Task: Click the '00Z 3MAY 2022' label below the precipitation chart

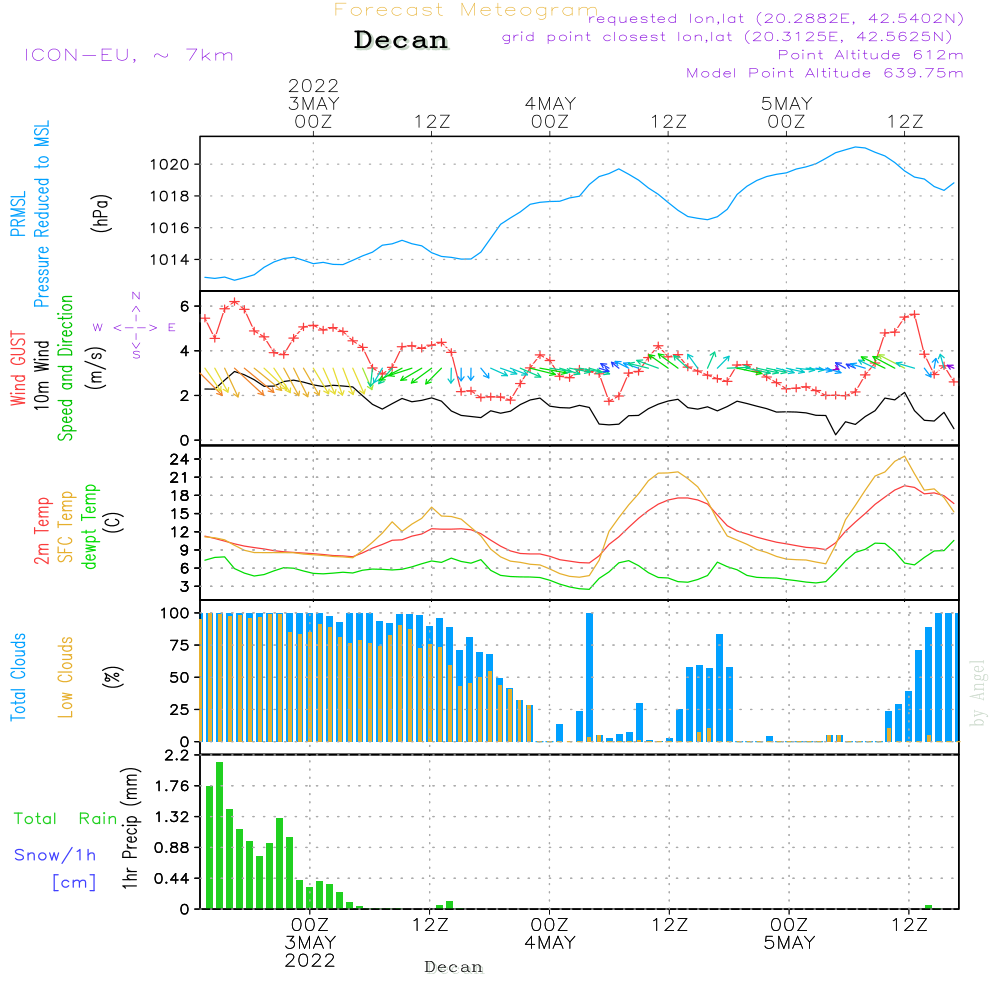Action: (x=310, y=943)
